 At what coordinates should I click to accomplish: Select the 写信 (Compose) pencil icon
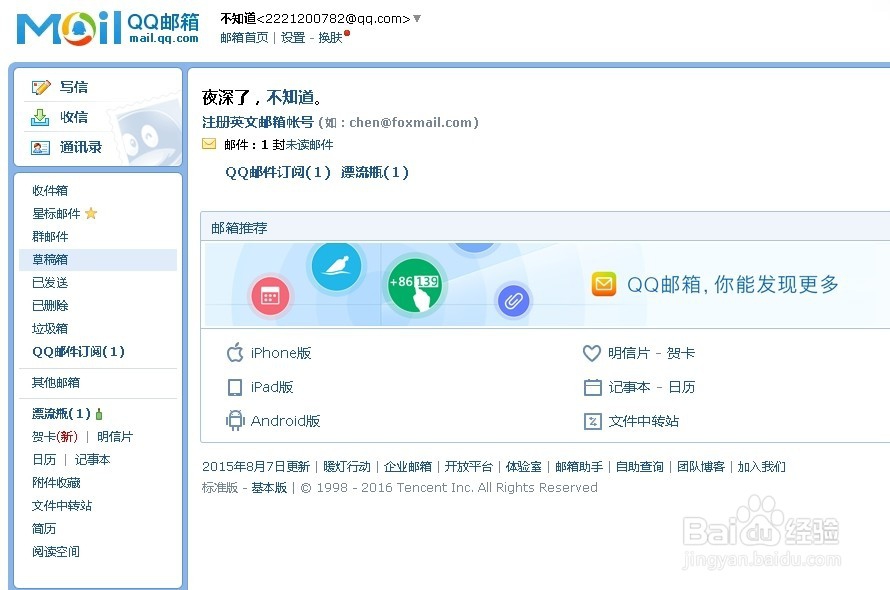point(43,86)
